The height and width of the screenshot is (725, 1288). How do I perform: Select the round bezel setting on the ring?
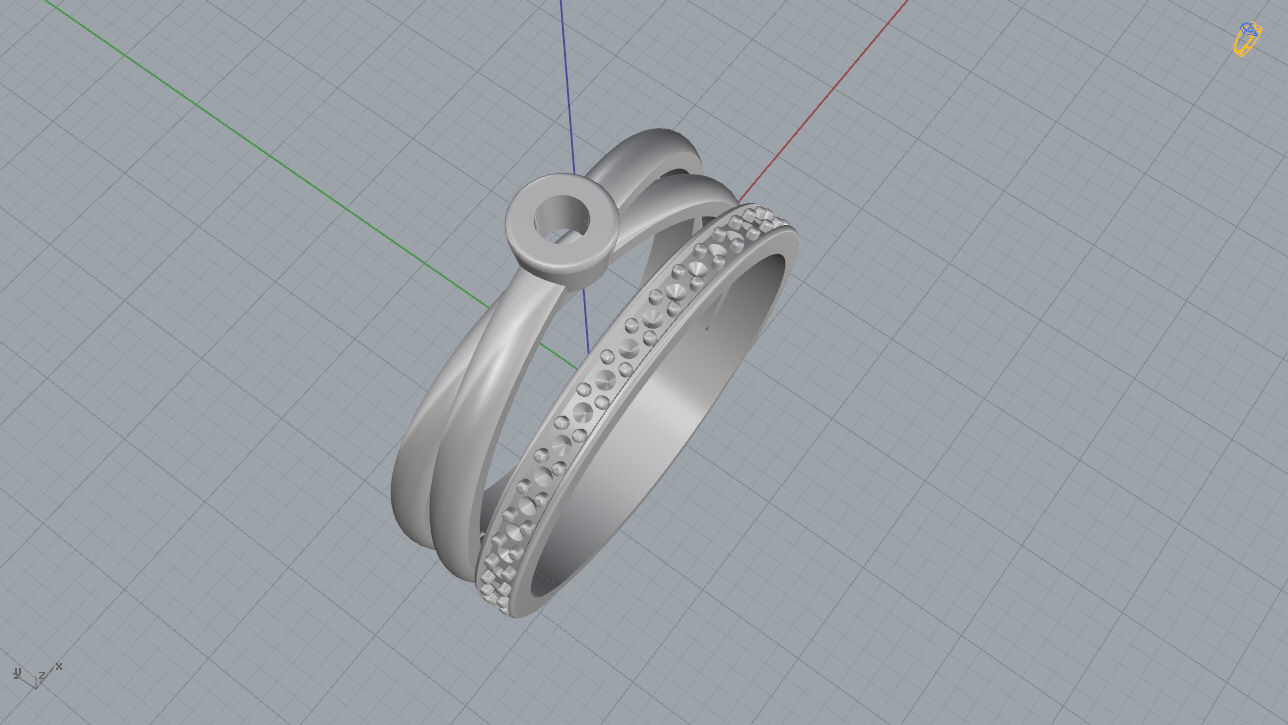[563, 230]
